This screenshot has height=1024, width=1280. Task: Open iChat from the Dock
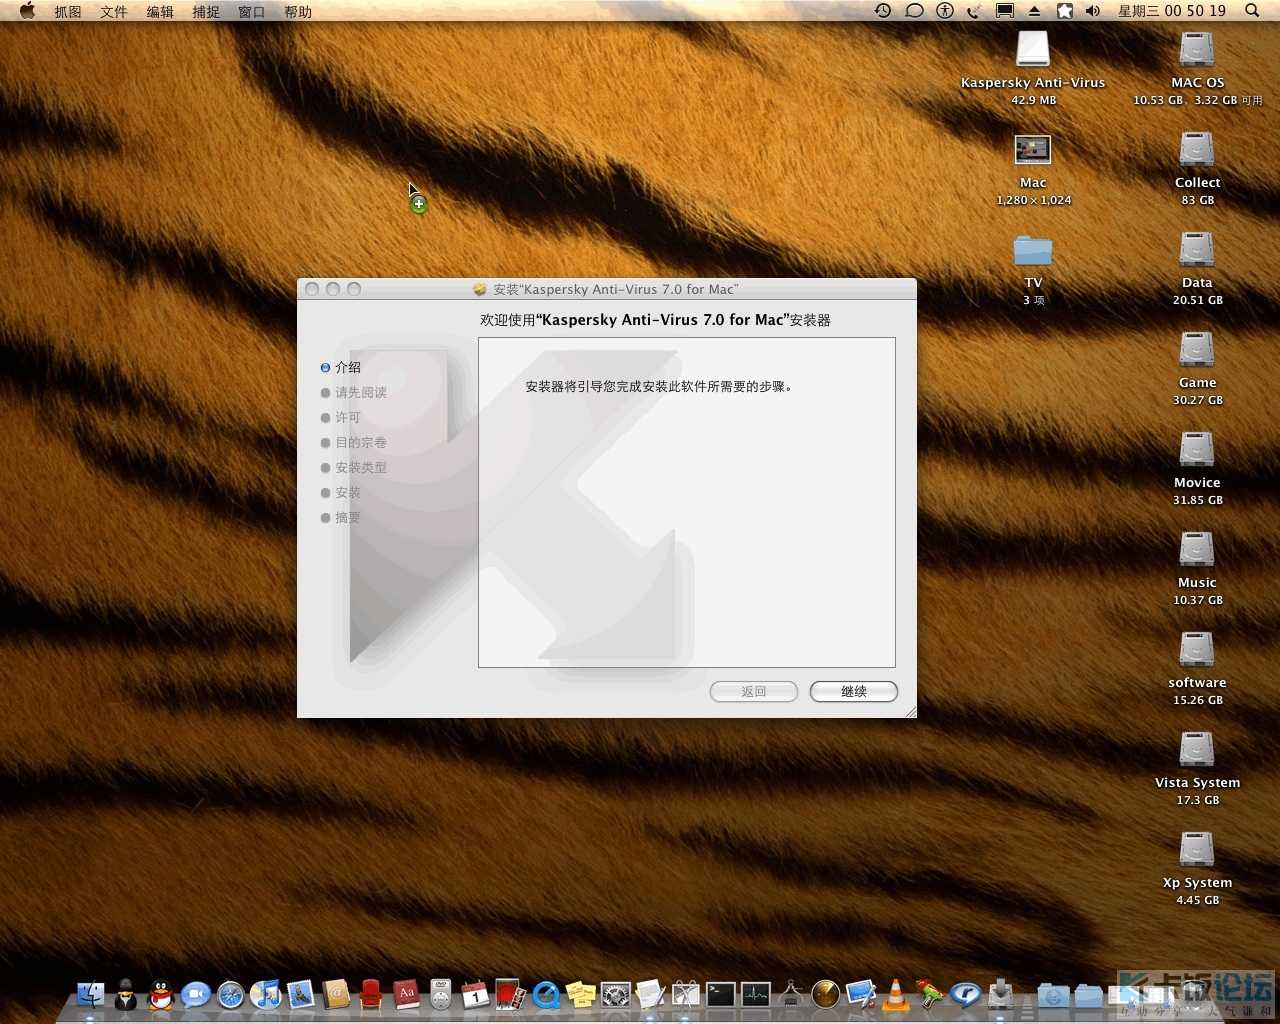tap(196, 994)
